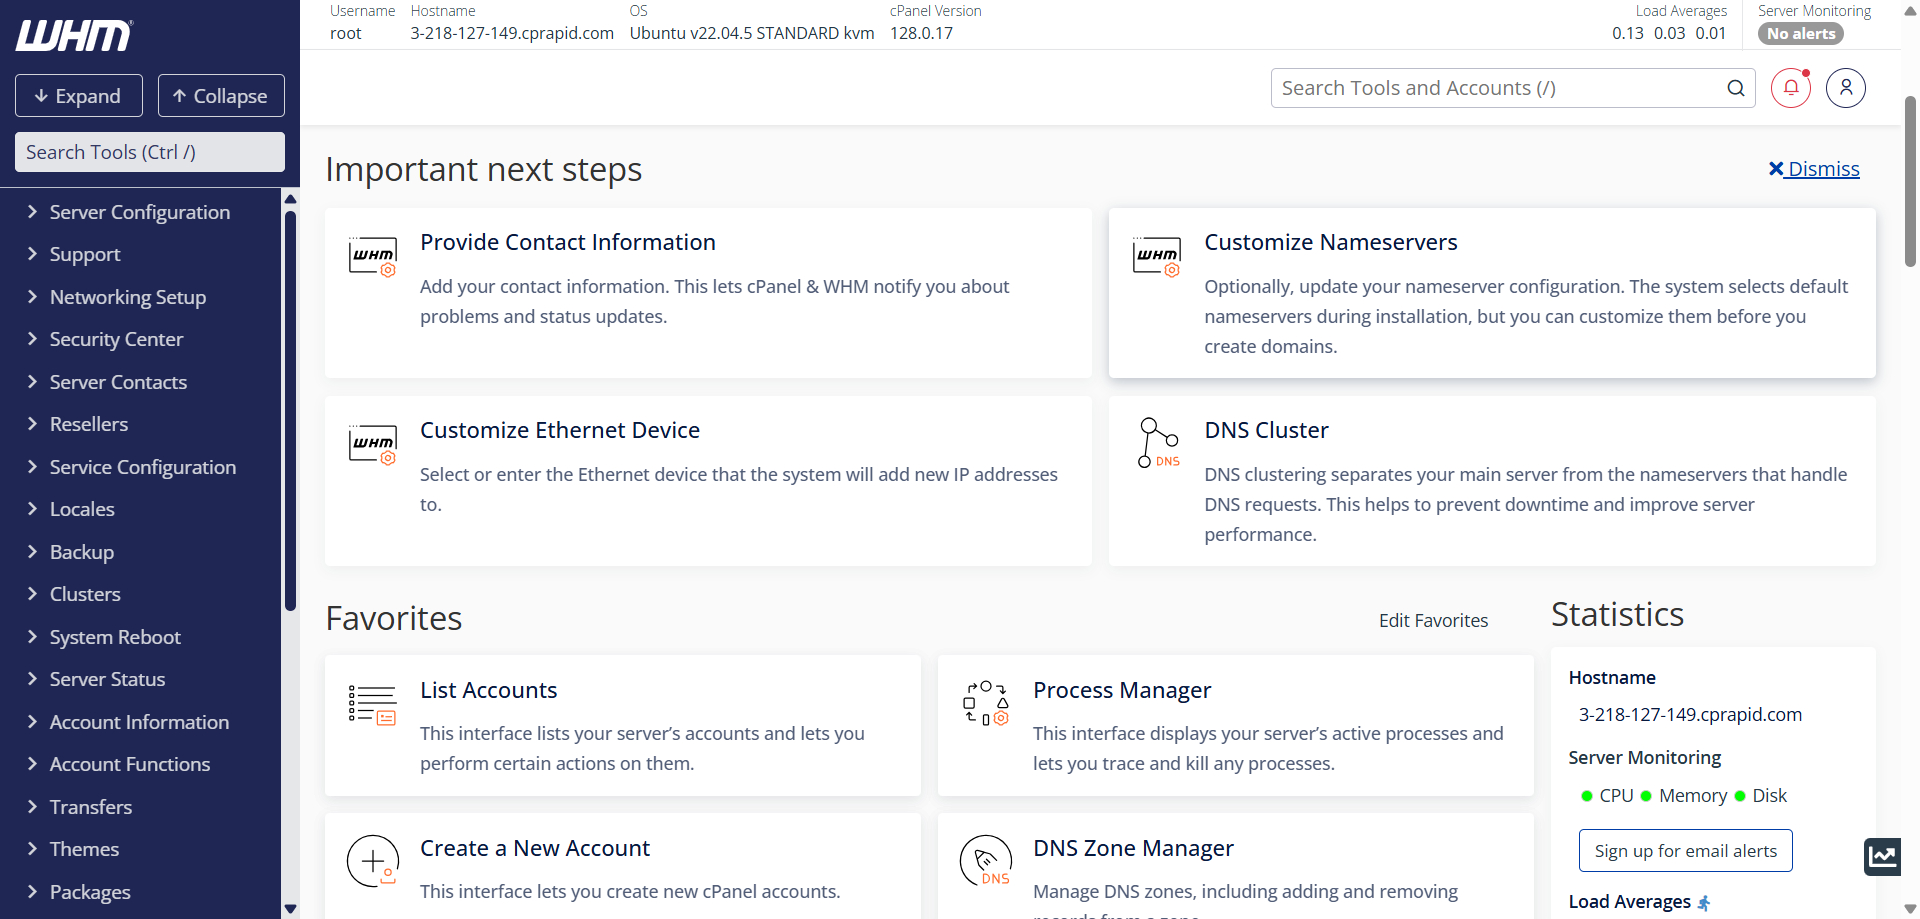Image resolution: width=1920 pixels, height=919 pixels.
Task: Expand the Resellers section
Action: [89, 424]
